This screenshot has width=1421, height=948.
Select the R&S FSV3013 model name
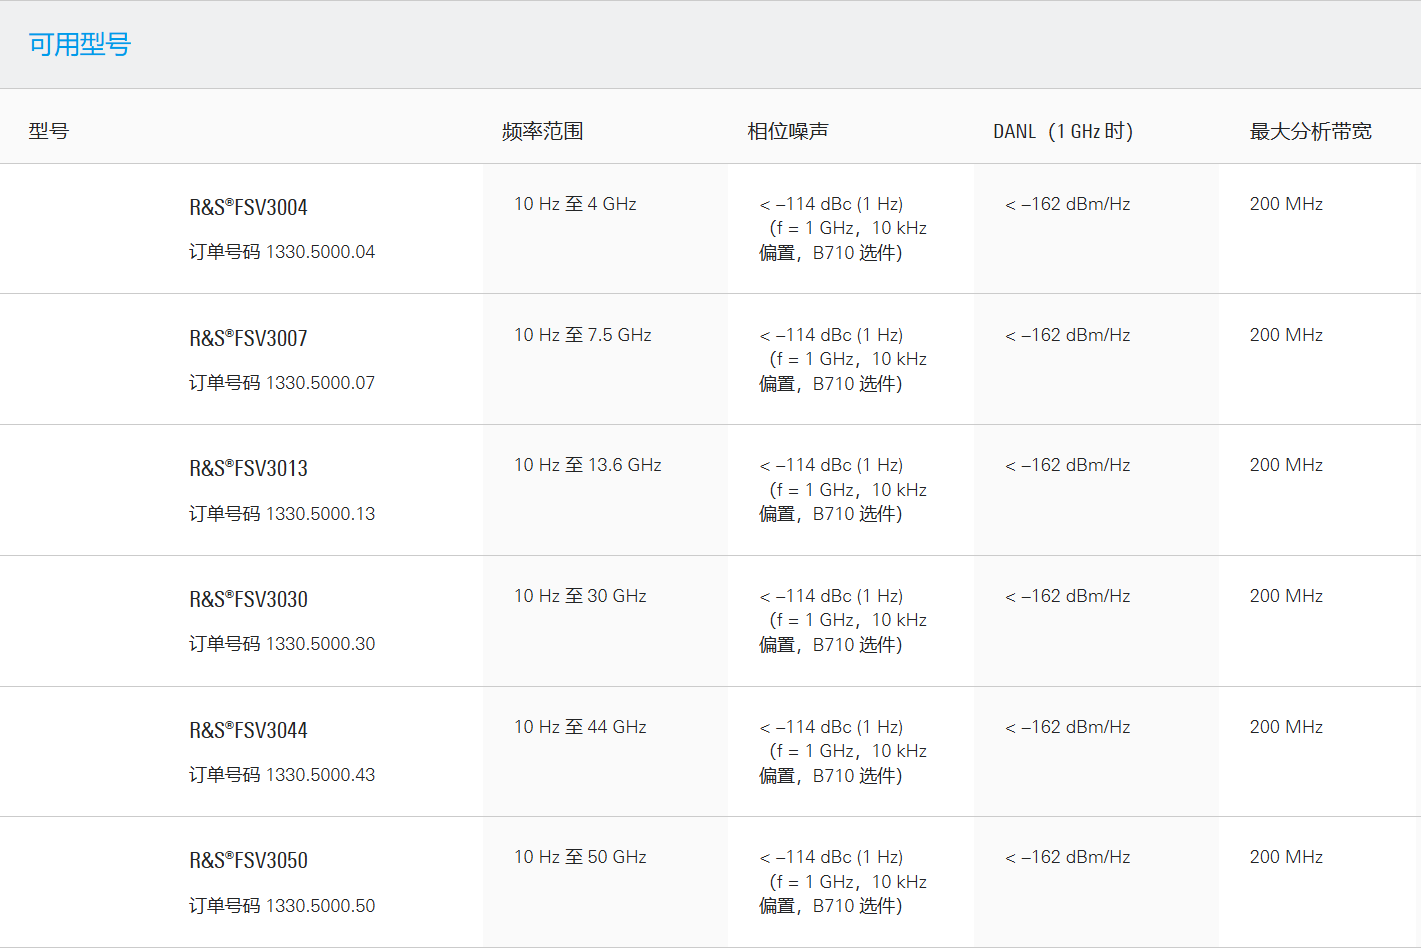click(x=248, y=468)
